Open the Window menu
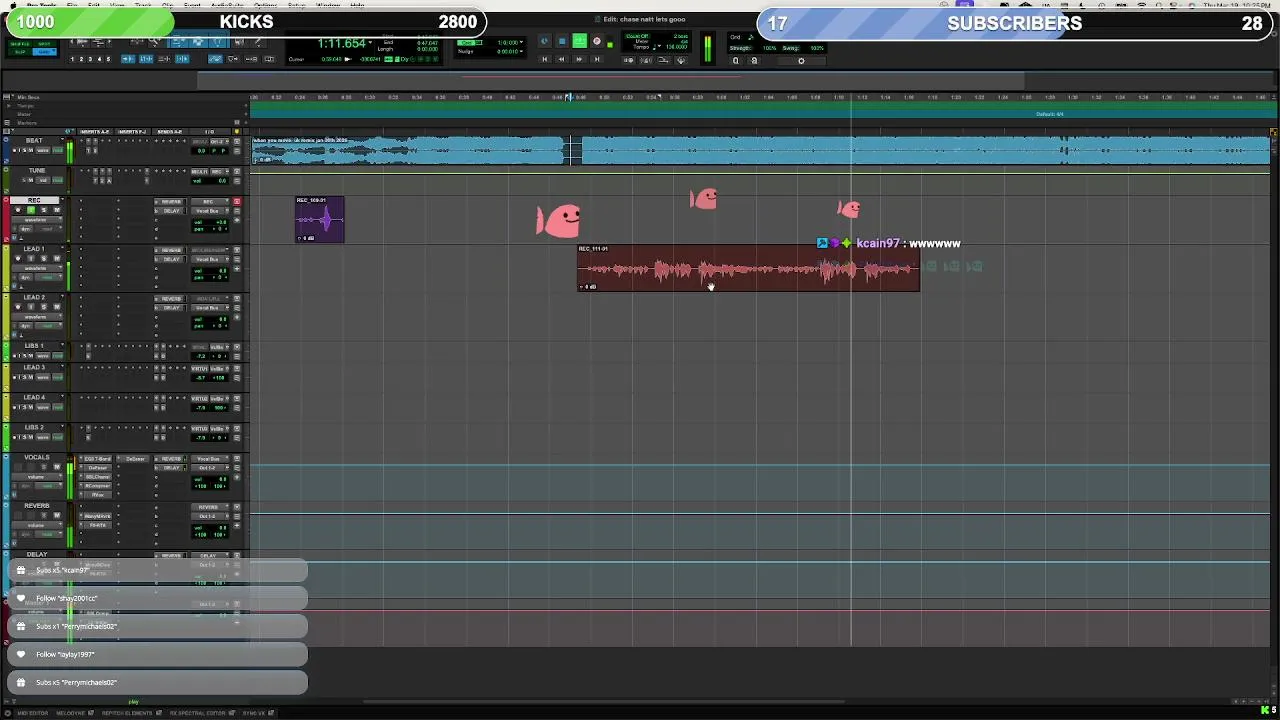 [x=328, y=5]
